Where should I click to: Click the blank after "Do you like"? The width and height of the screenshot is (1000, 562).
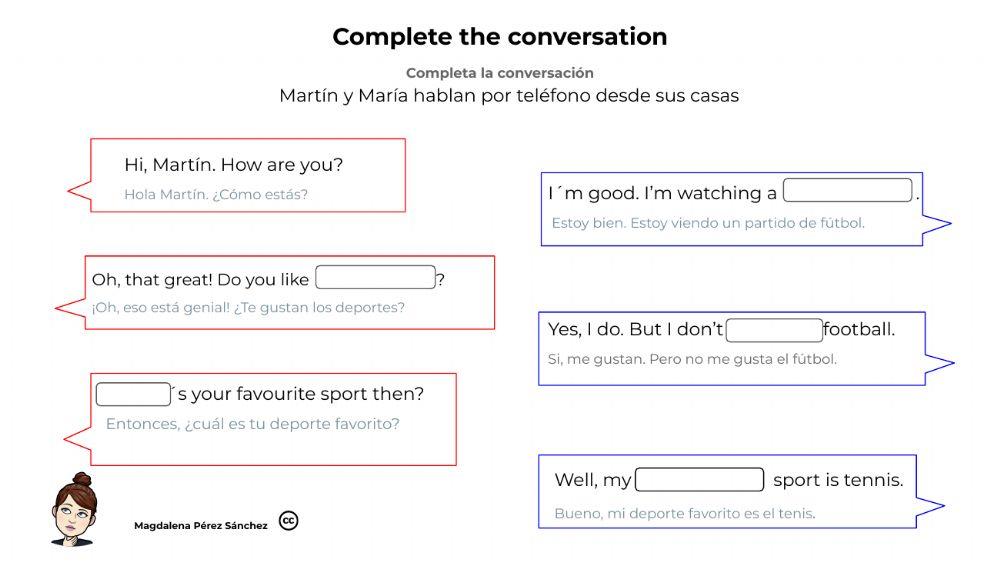[375, 278]
